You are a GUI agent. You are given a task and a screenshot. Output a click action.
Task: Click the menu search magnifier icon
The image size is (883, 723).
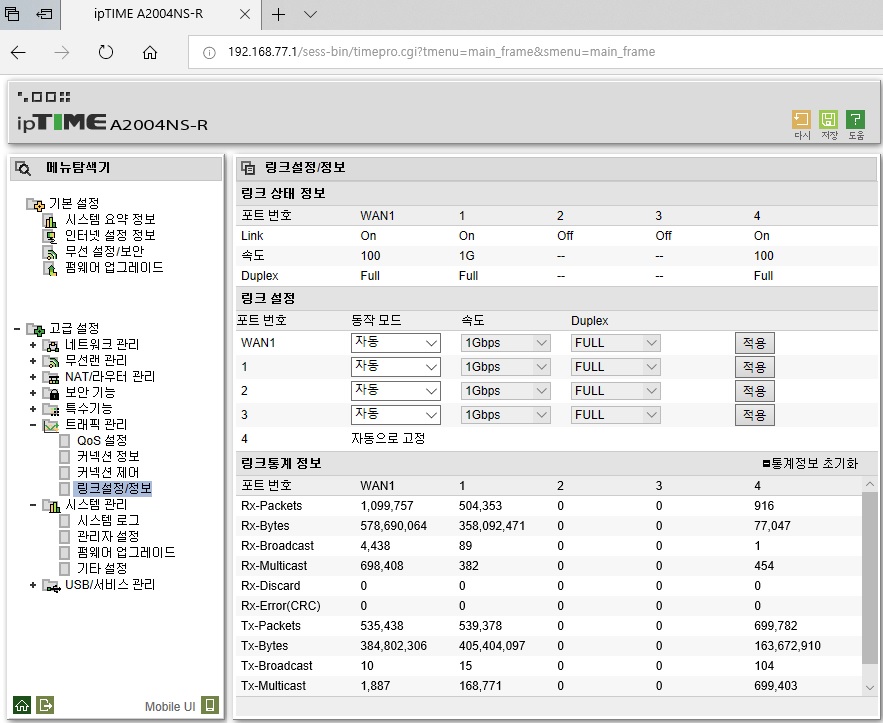[x=23, y=168]
